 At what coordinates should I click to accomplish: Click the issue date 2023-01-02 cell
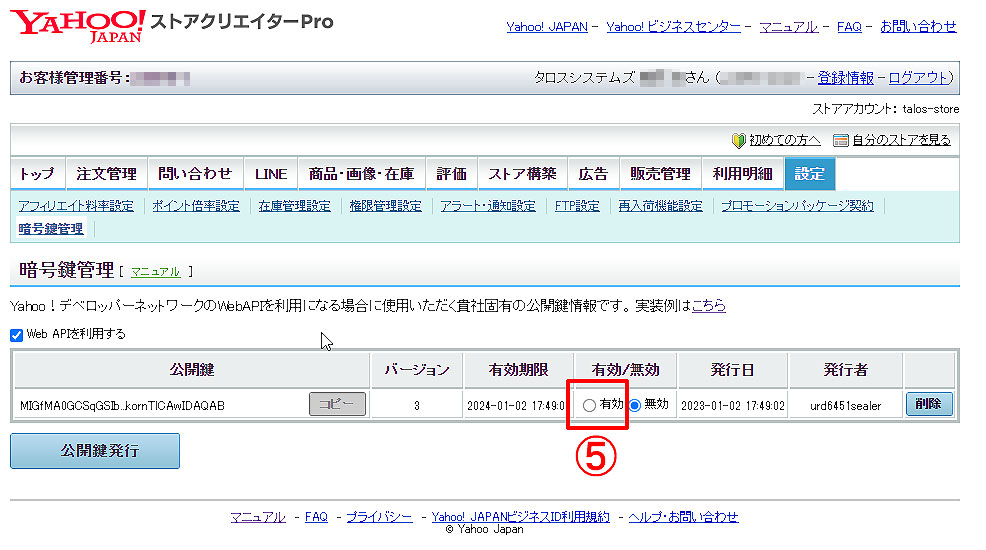coord(733,406)
